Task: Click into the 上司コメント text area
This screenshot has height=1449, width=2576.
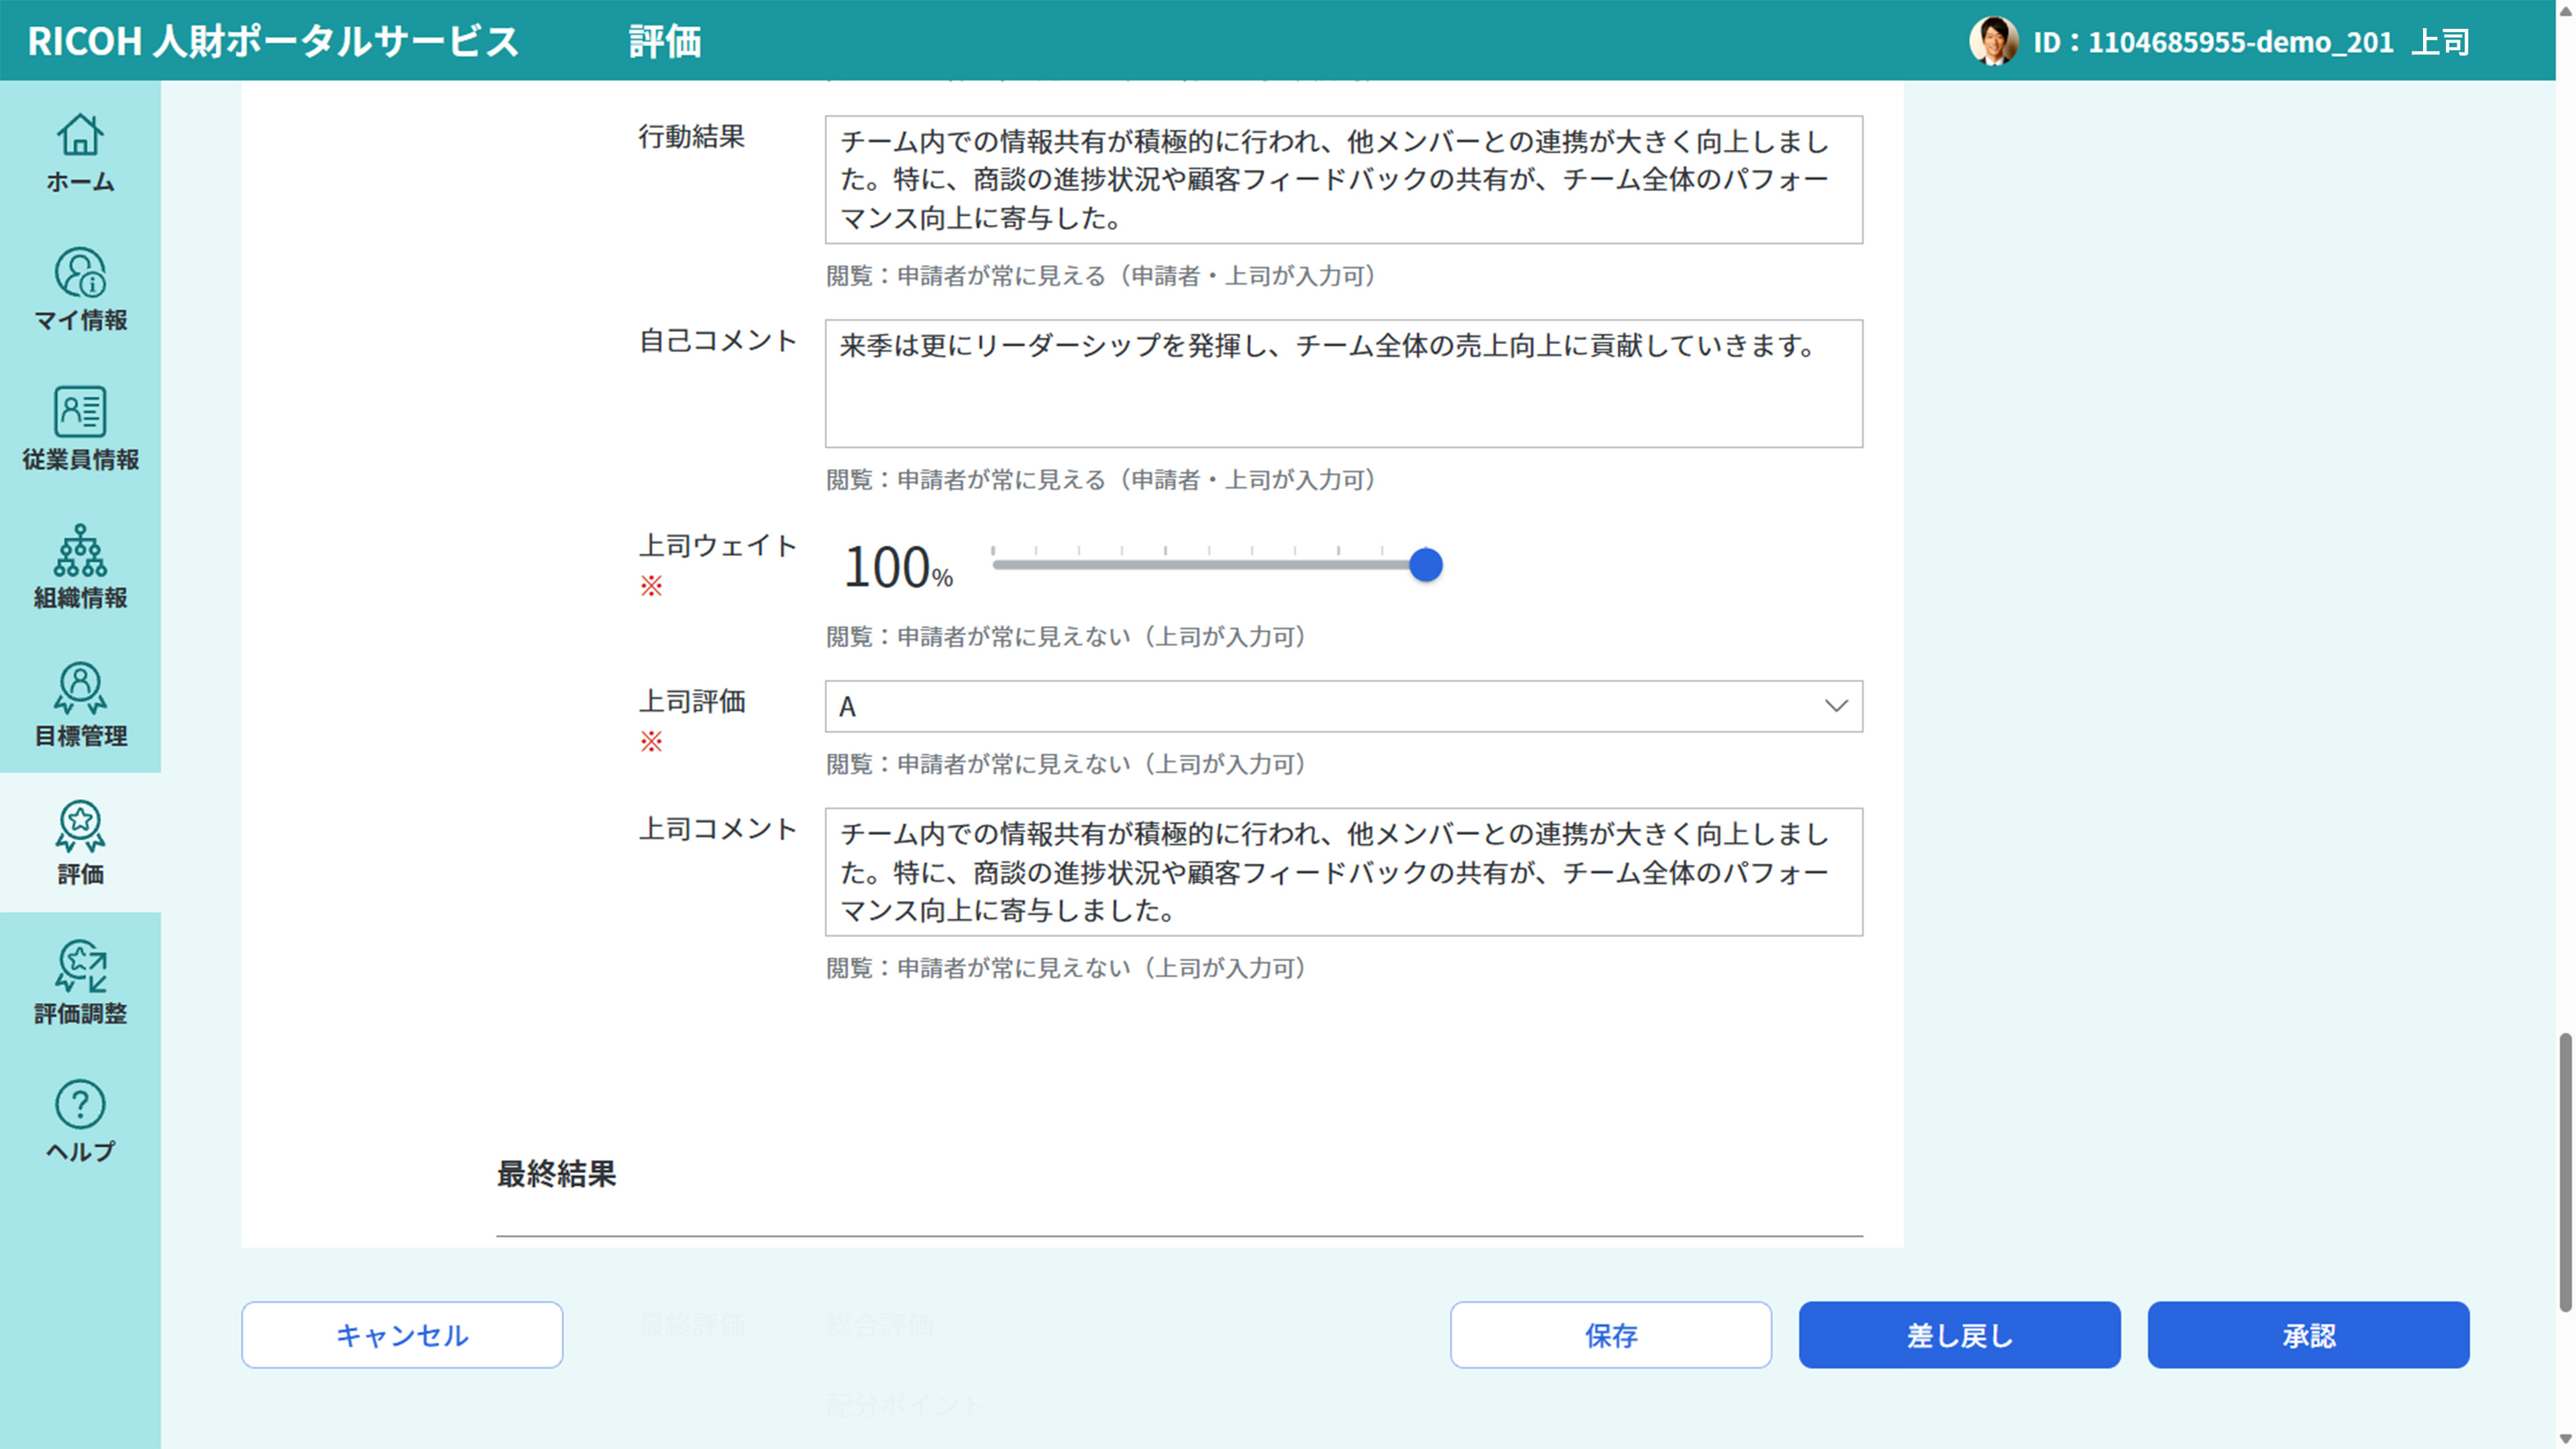Action: (x=1342, y=872)
